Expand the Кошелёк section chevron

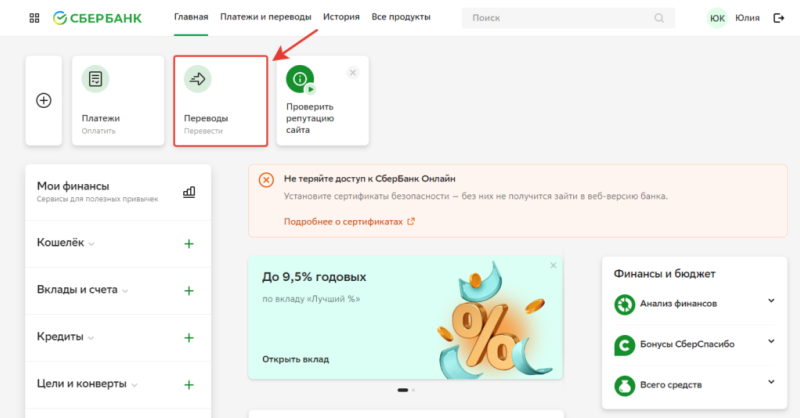point(91,244)
